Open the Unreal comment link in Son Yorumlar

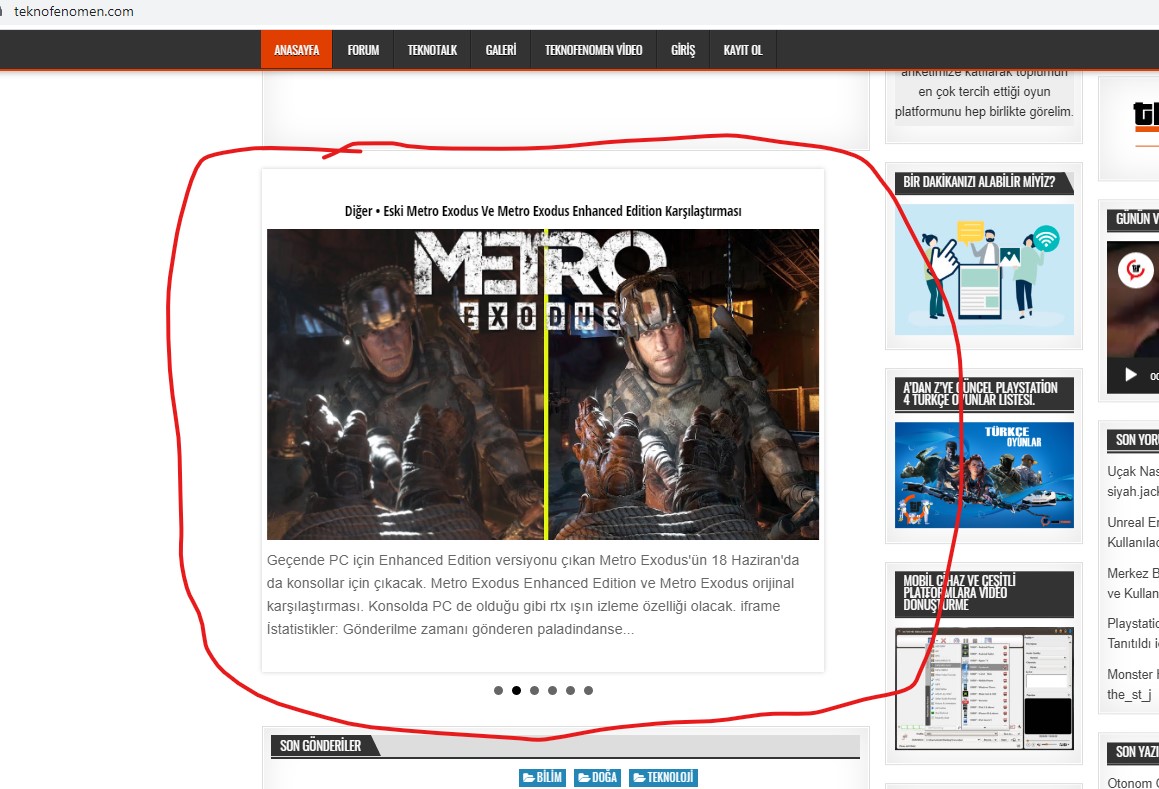[1132, 532]
